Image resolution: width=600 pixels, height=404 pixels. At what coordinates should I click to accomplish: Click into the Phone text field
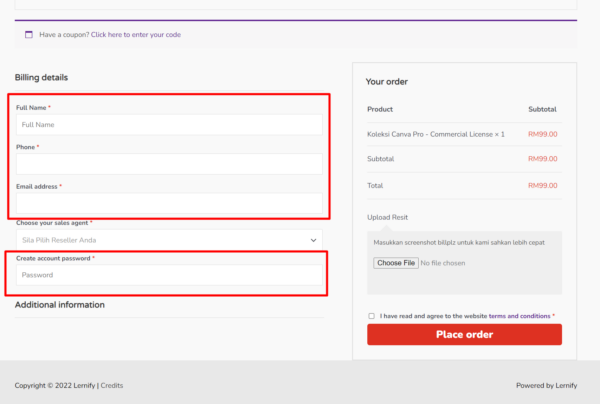point(169,164)
